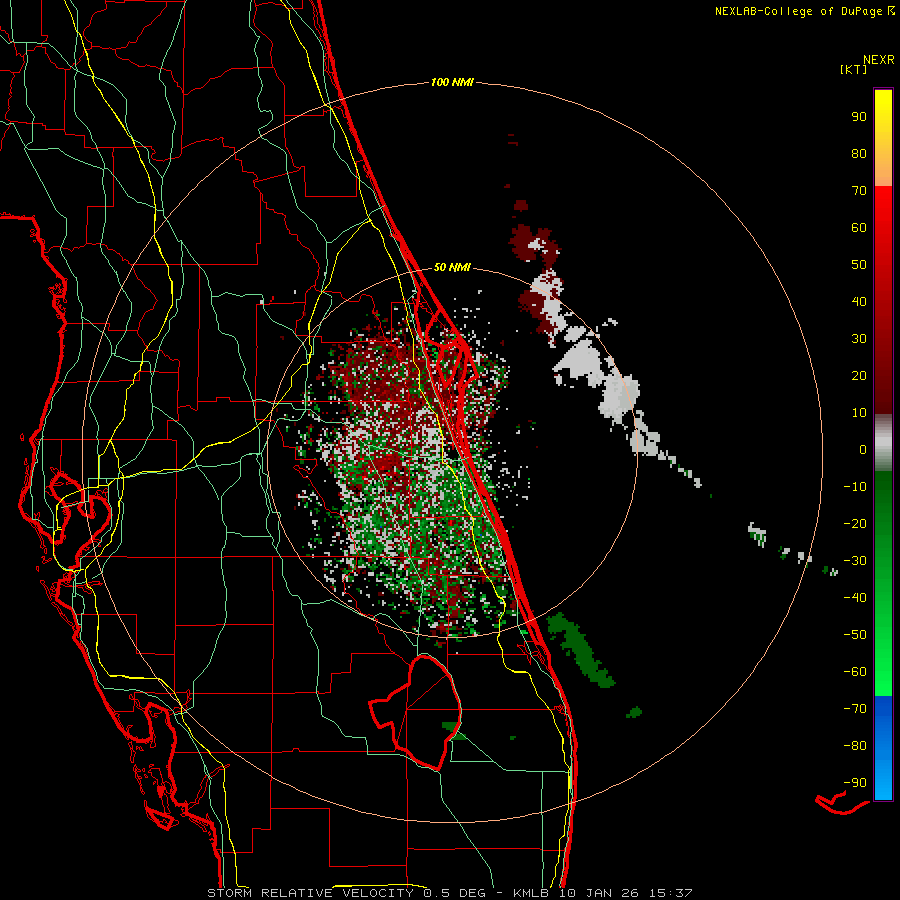
Task: Click the -10 scale value
Action: 855,487
